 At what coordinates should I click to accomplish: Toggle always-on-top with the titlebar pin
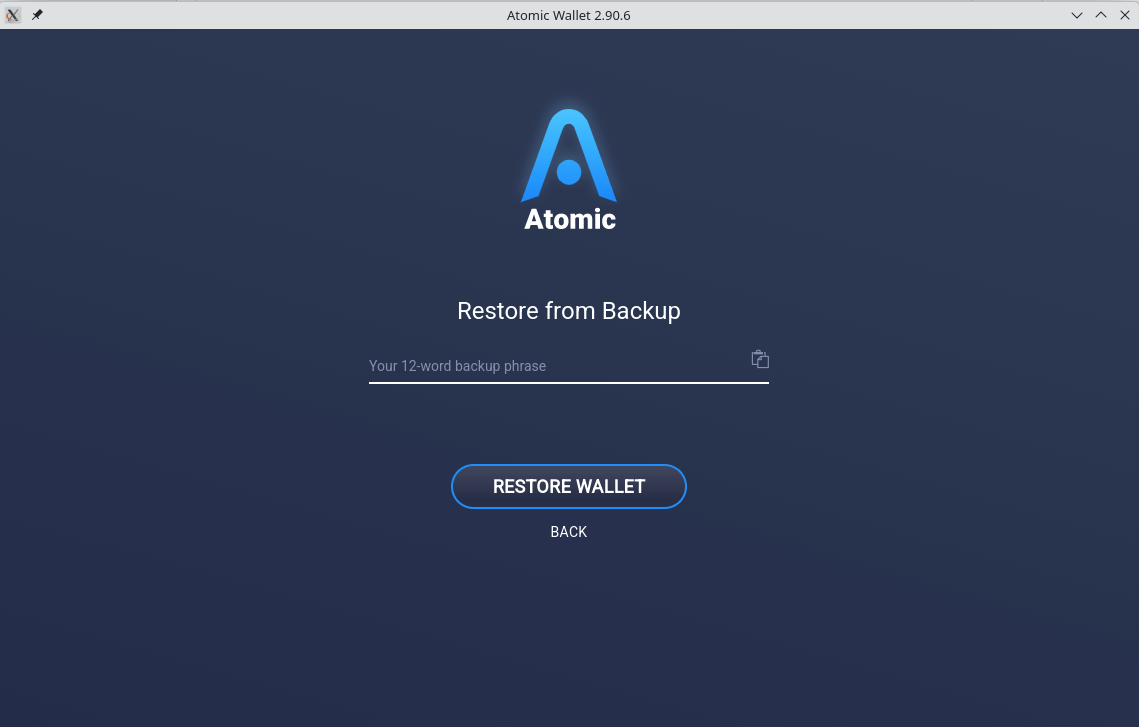[37, 15]
